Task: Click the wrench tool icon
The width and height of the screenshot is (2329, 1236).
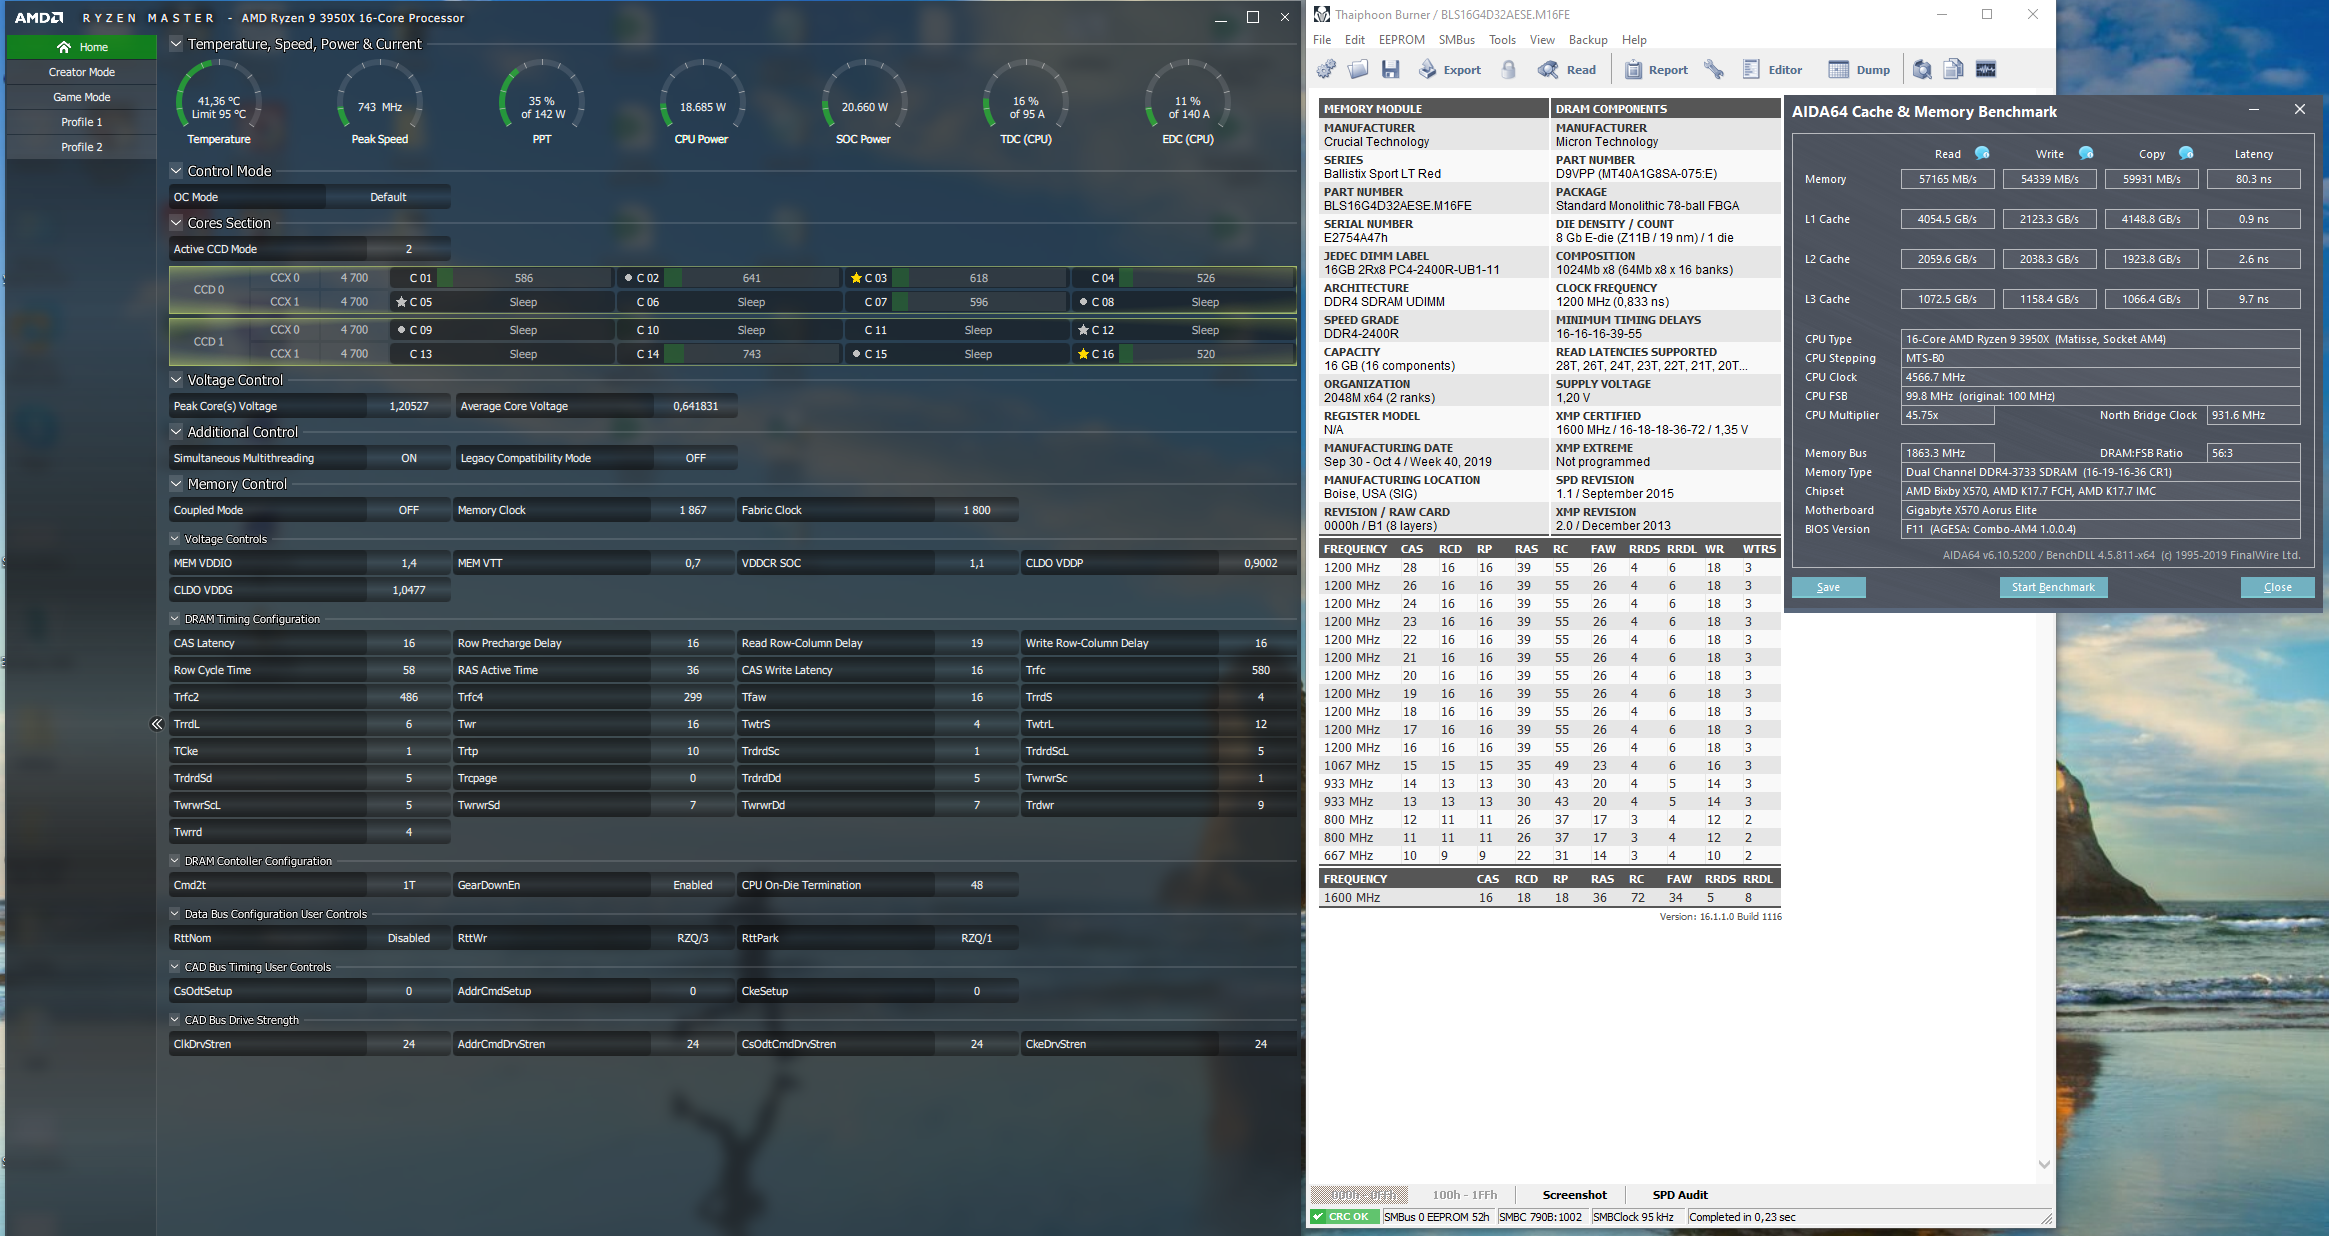Action: point(1714,69)
